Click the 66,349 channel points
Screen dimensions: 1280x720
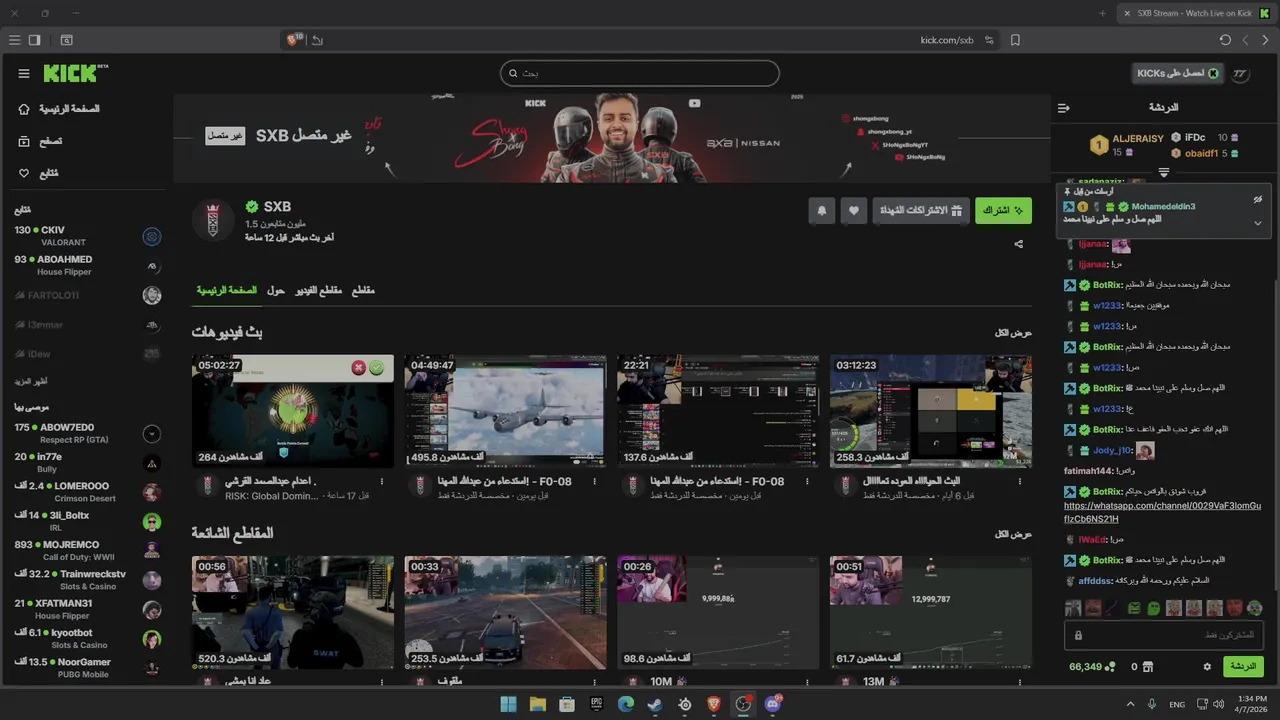click(1092, 667)
